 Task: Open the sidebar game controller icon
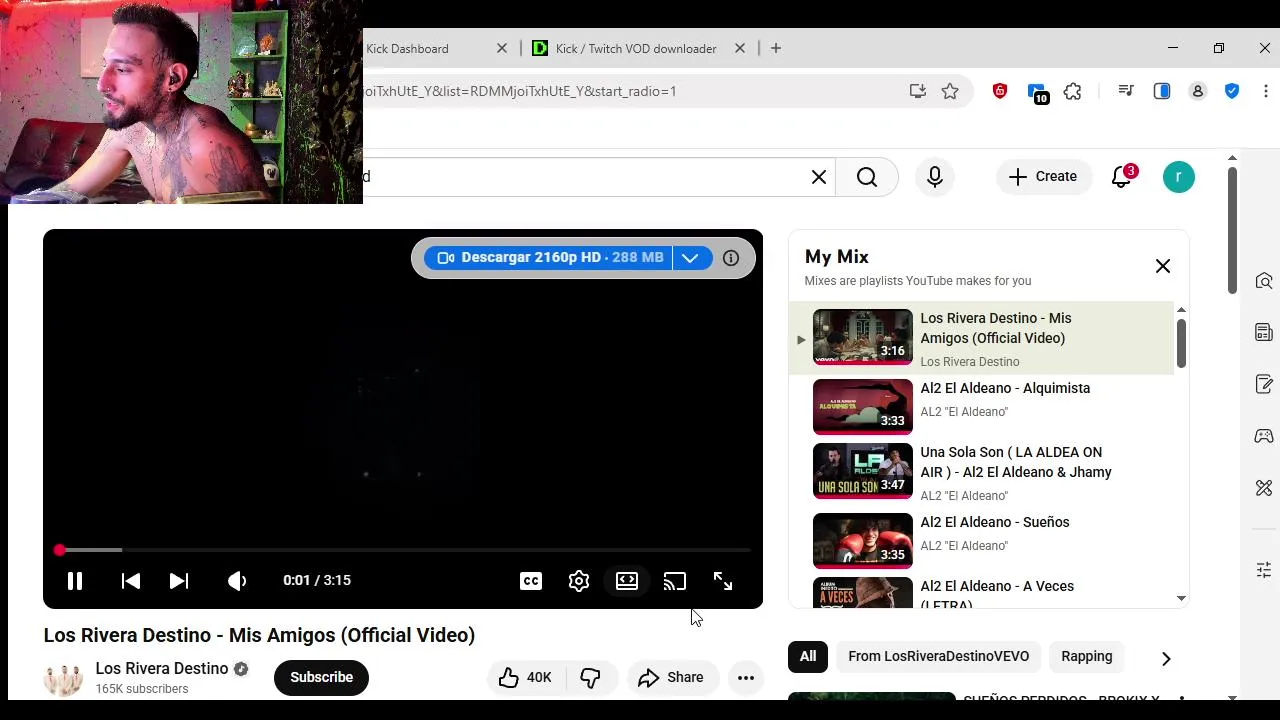[x=1264, y=436]
